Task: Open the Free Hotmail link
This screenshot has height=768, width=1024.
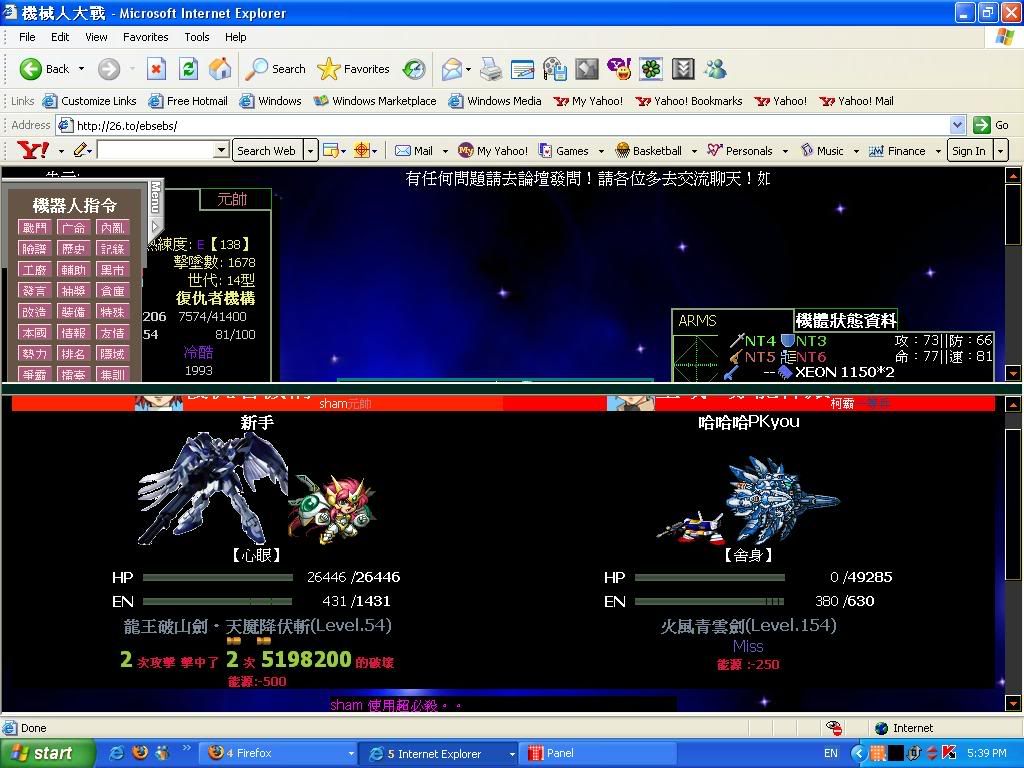Action: [x=188, y=101]
